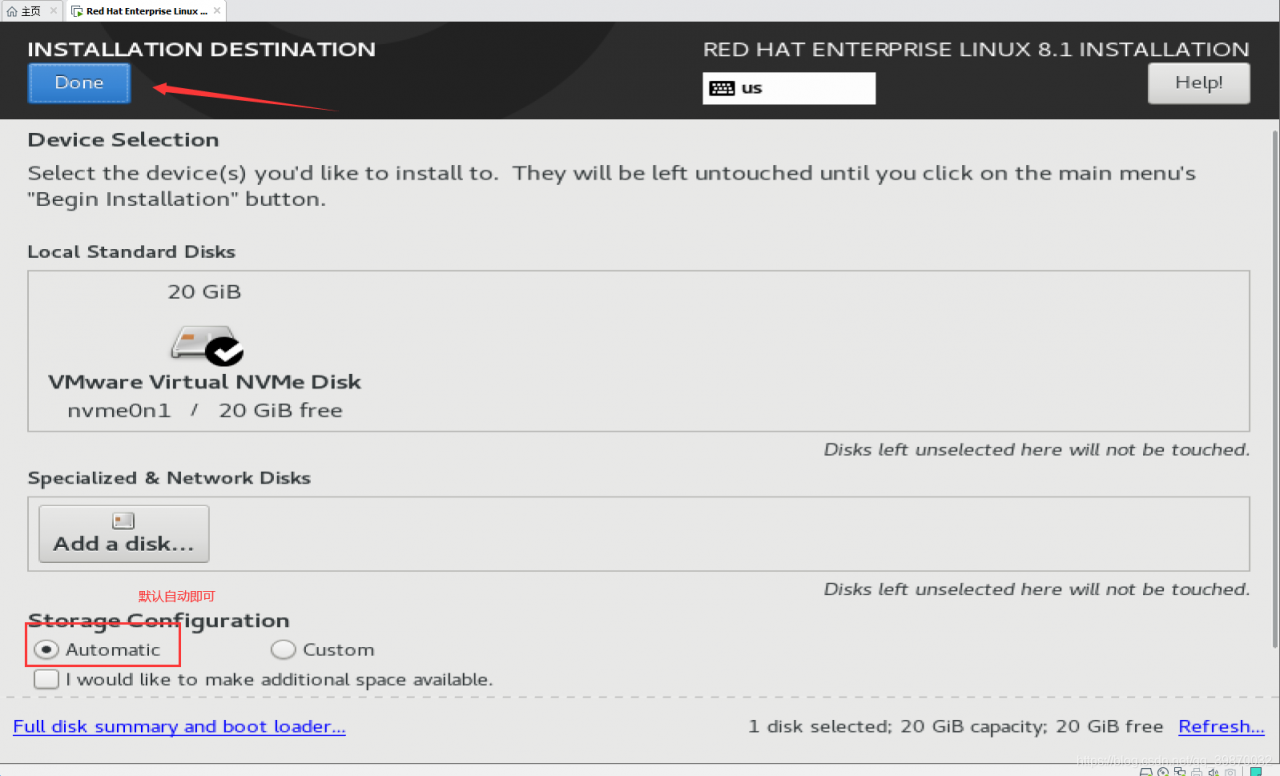Viewport: 1280px width, 776px height.
Task: Click the network adapter status icon
Action: (x=1180, y=772)
